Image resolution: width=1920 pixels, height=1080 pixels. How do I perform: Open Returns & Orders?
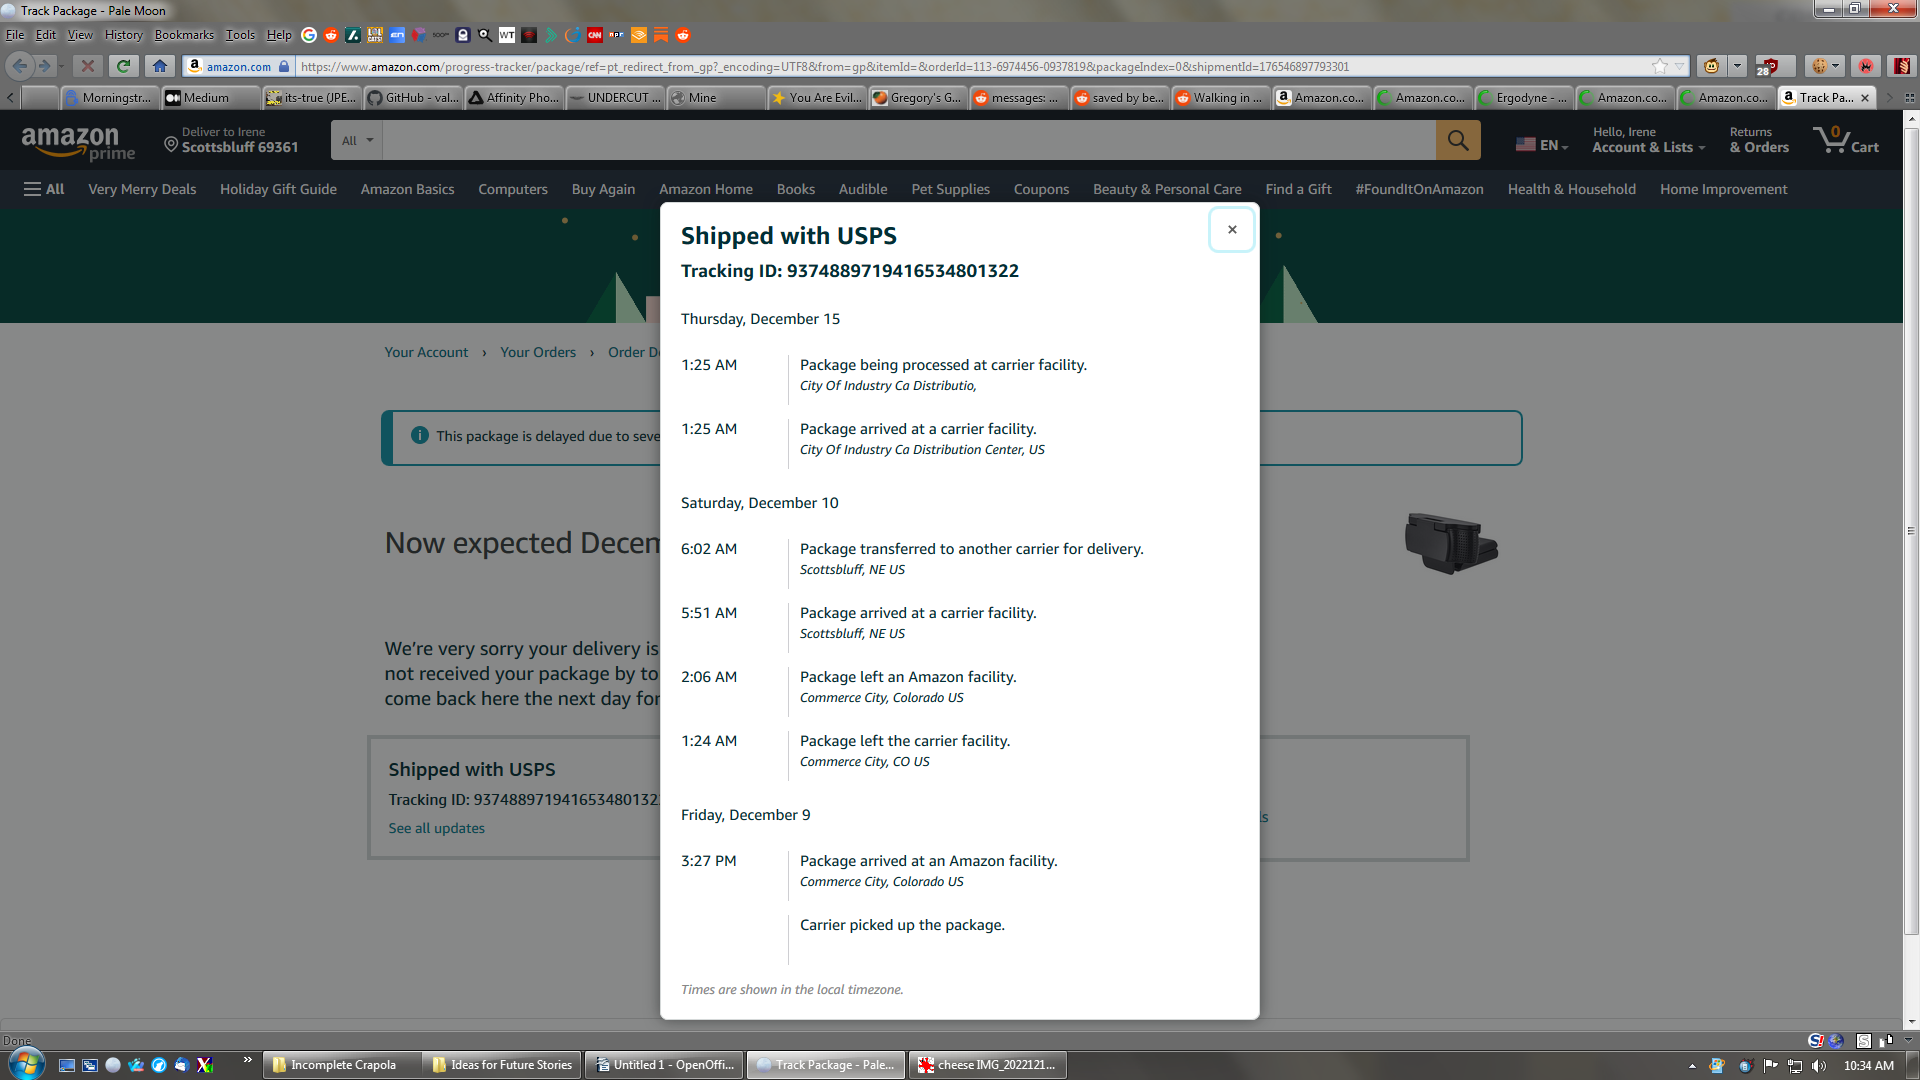[1759, 140]
